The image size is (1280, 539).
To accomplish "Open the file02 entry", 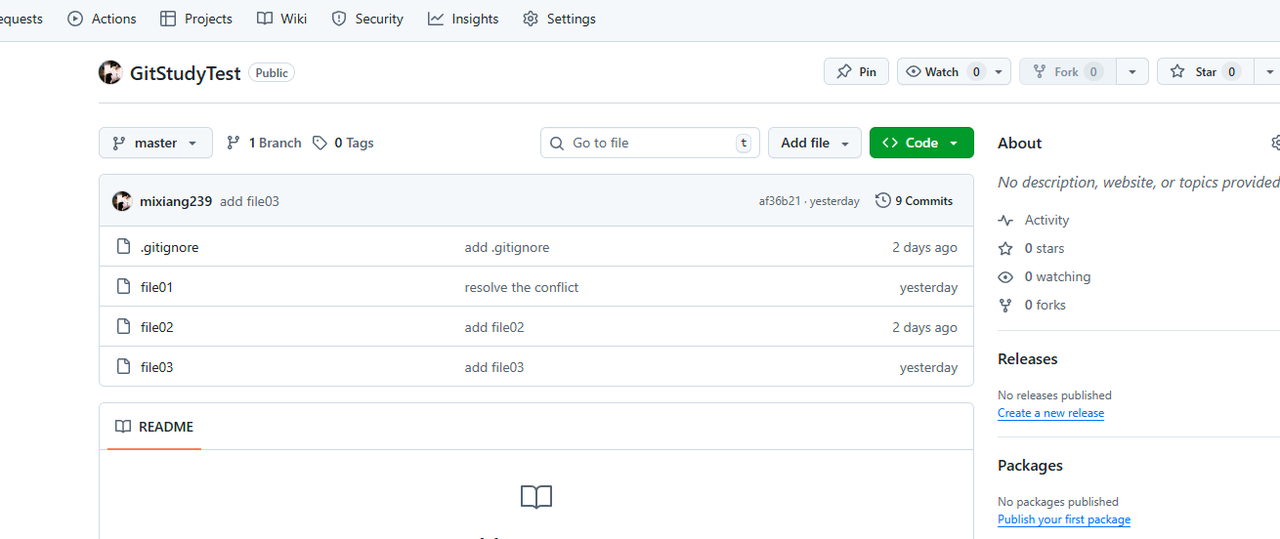I will pos(157,327).
